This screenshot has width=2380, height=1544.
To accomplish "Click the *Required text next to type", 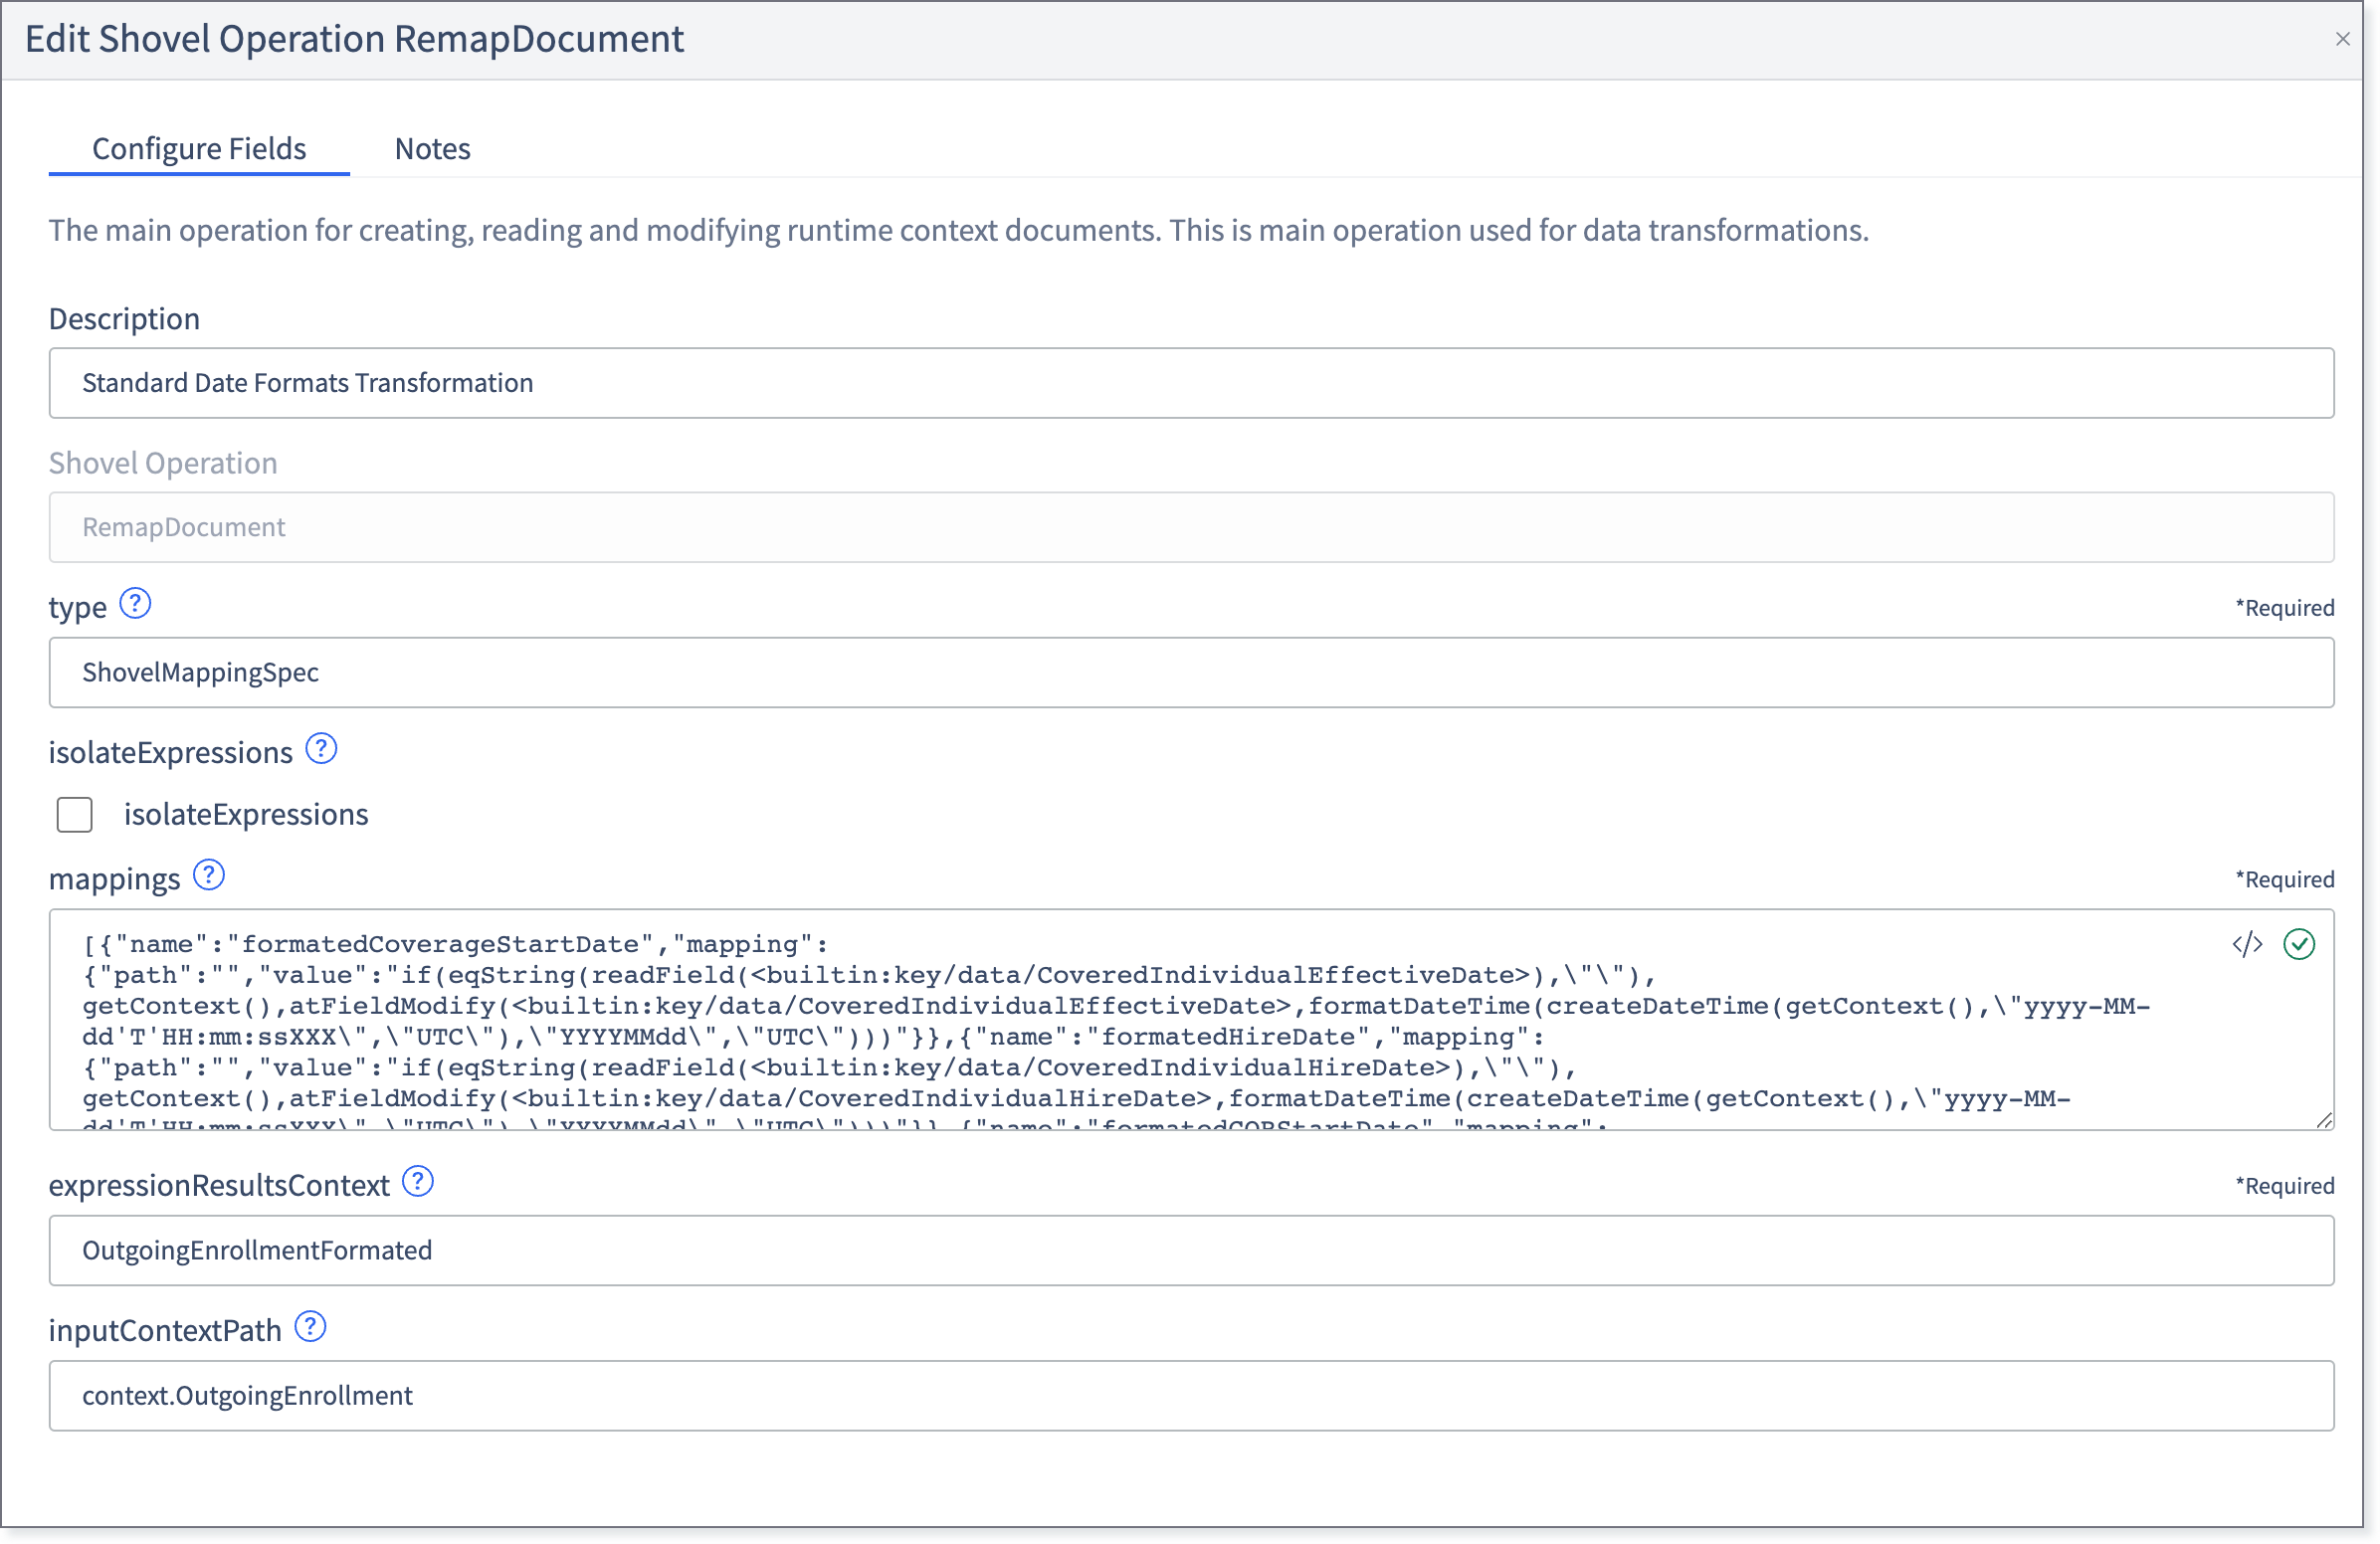I will [x=2284, y=607].
